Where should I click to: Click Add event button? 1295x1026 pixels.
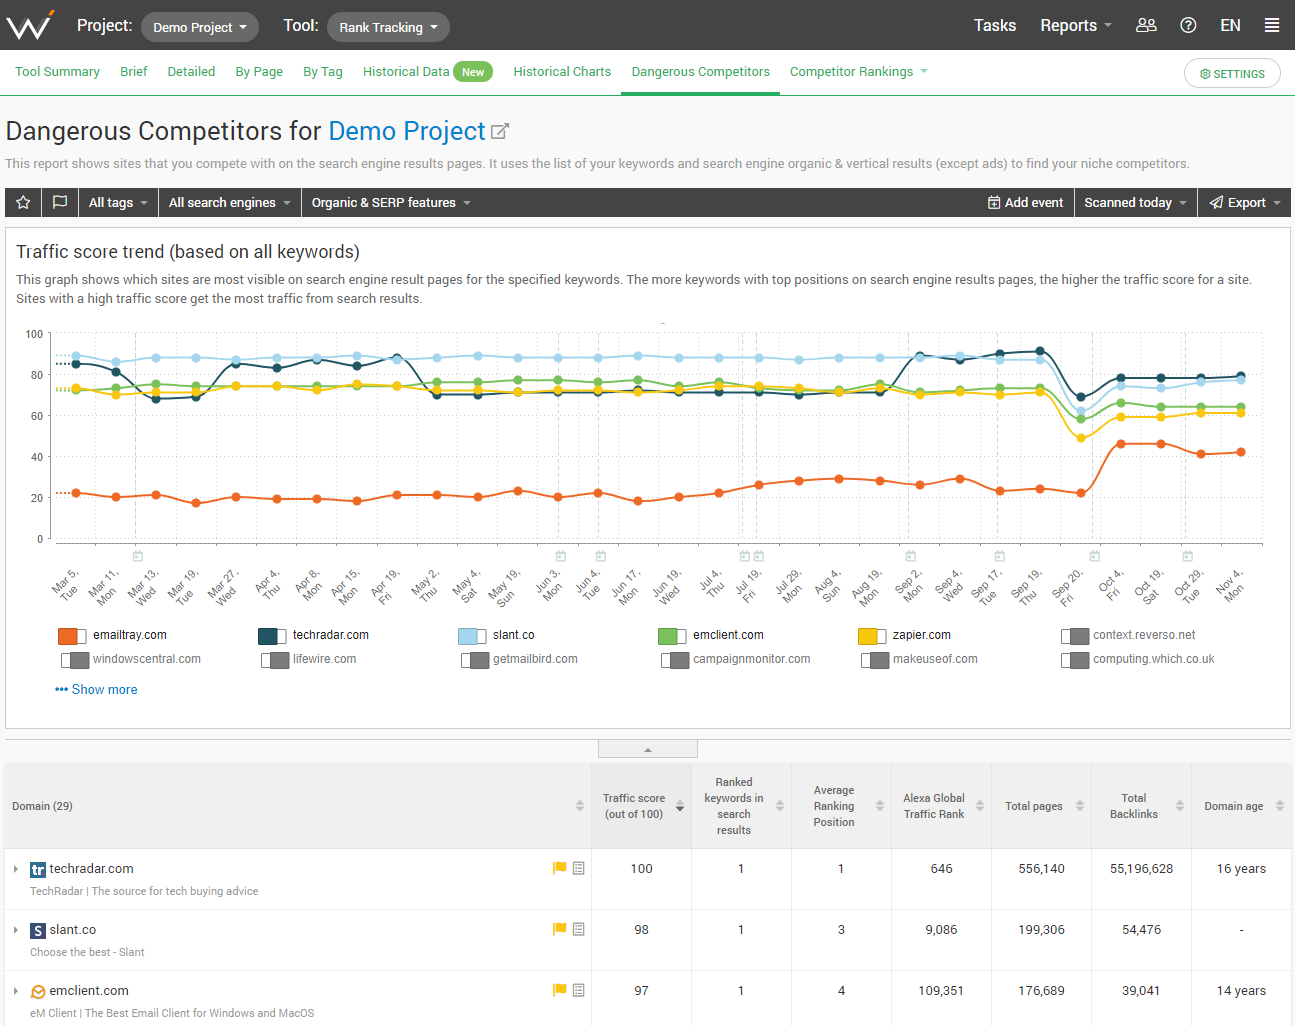1025,202
